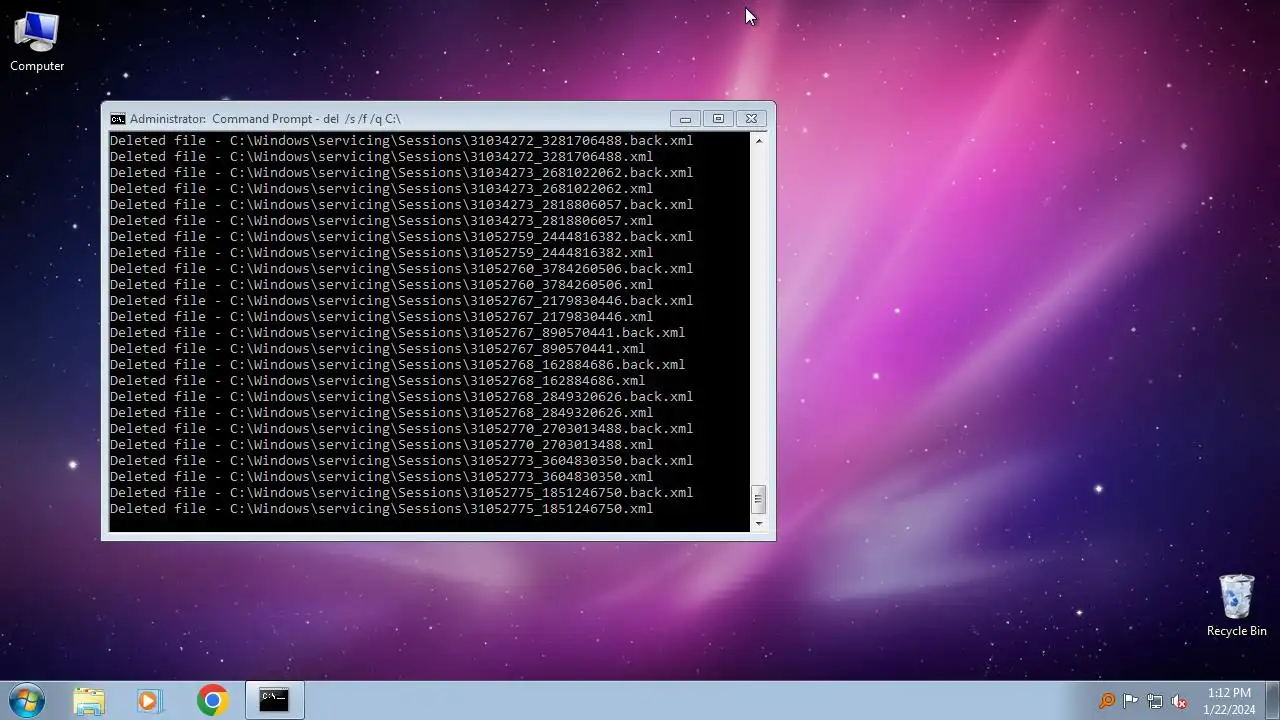This screenshot has width=1280, height=720.
Task: Click the console scrollbar down arrow
Action: click(758, 523)
